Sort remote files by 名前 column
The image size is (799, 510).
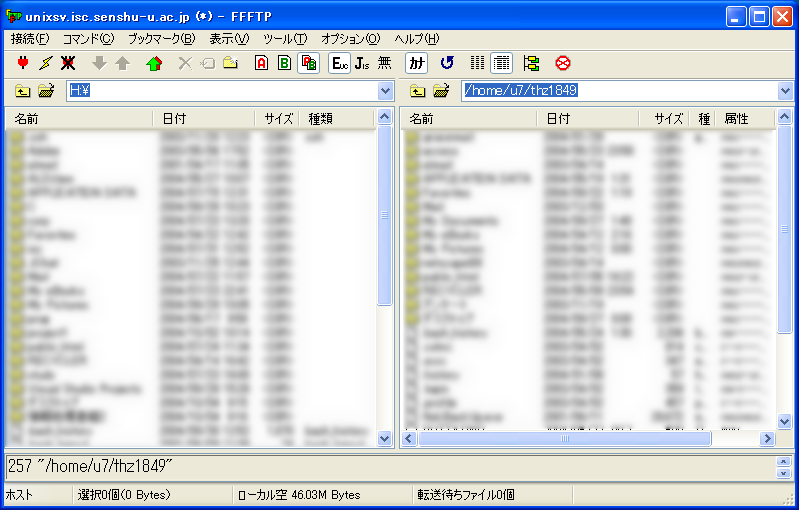pos(469,119)
